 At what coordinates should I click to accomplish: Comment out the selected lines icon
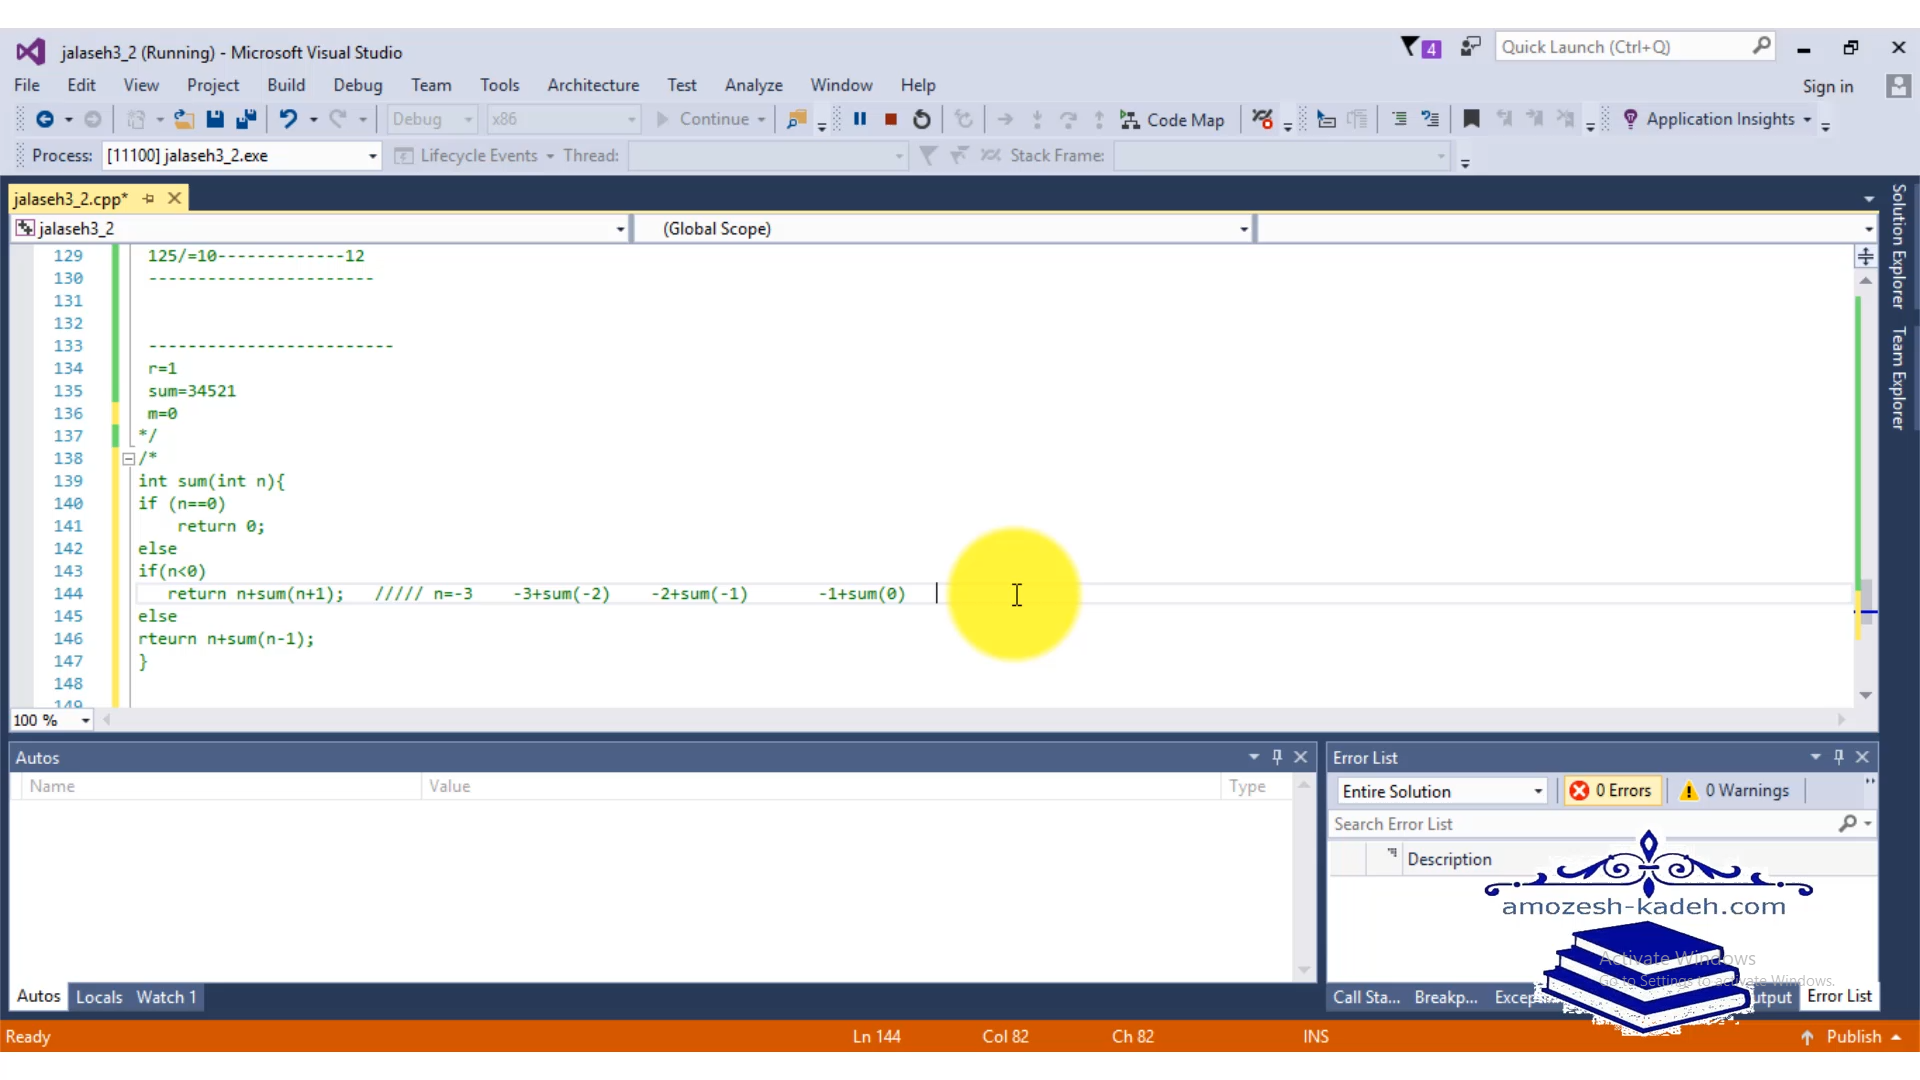(x=1399, y=119)
